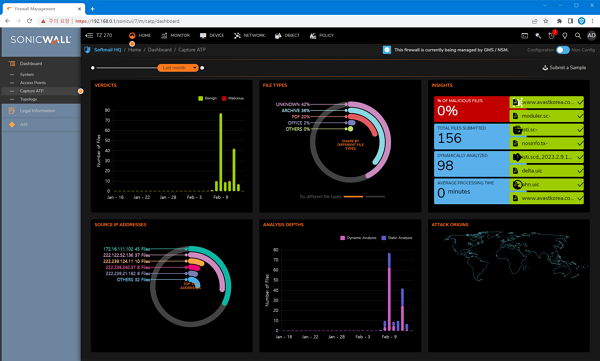This screenshot has height=361, width=600.
Task: Open a new browser tab with the plus icon
Action: (92, 8)
